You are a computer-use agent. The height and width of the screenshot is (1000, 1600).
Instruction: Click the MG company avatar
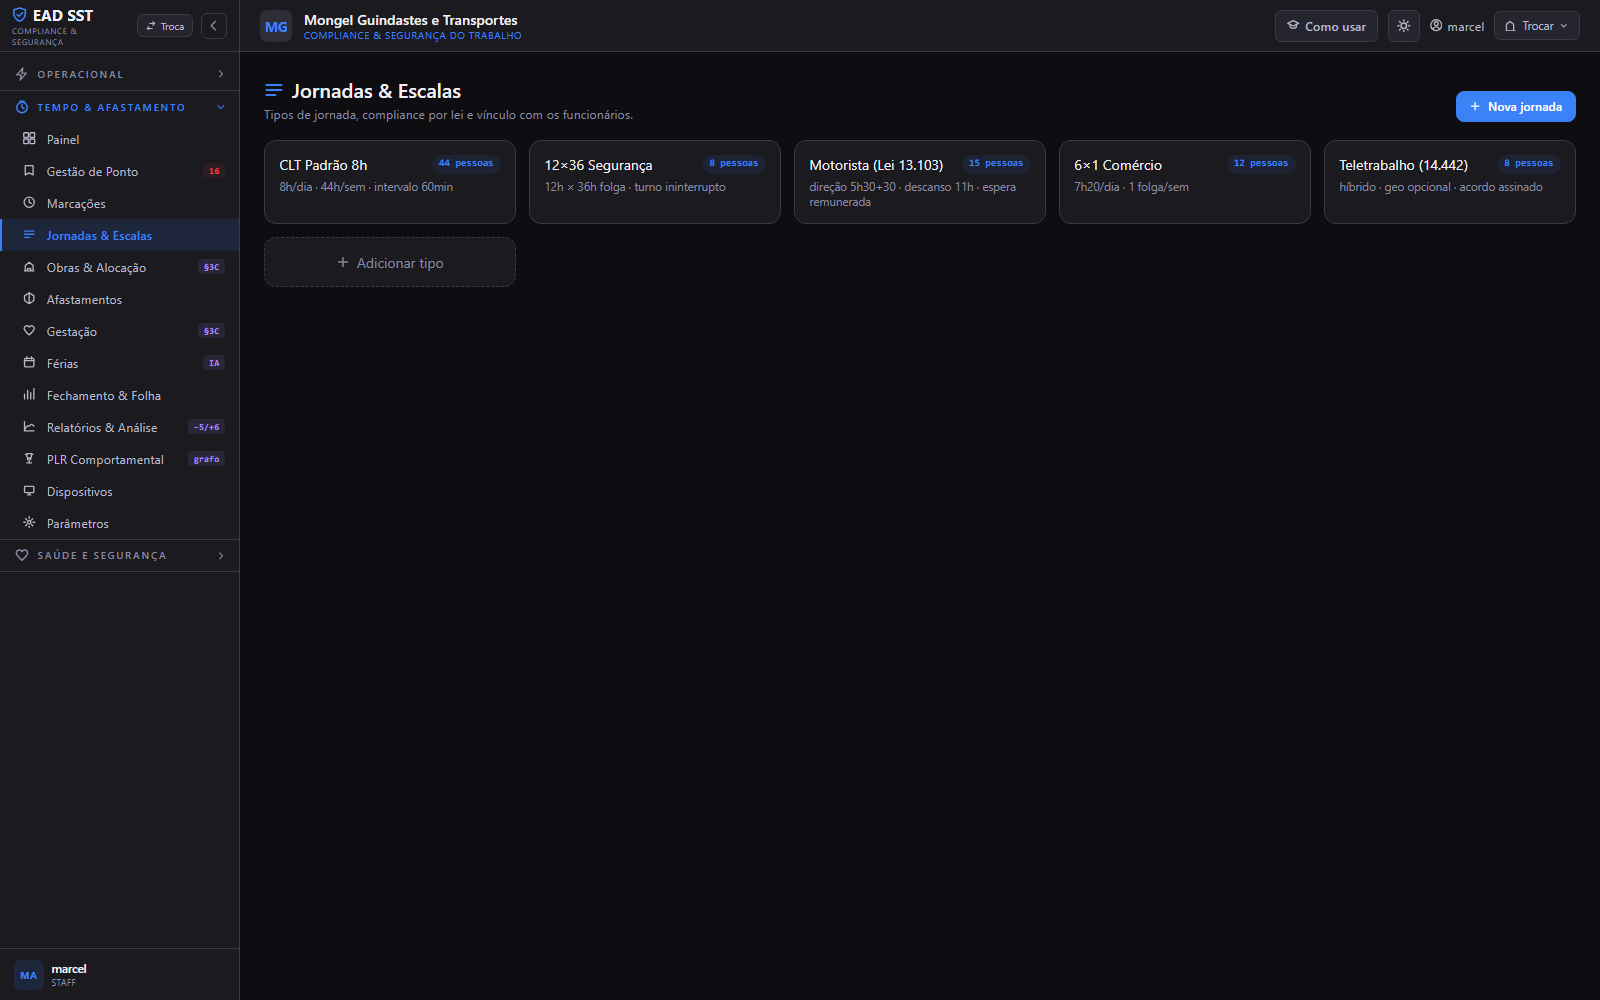[276, 27]
